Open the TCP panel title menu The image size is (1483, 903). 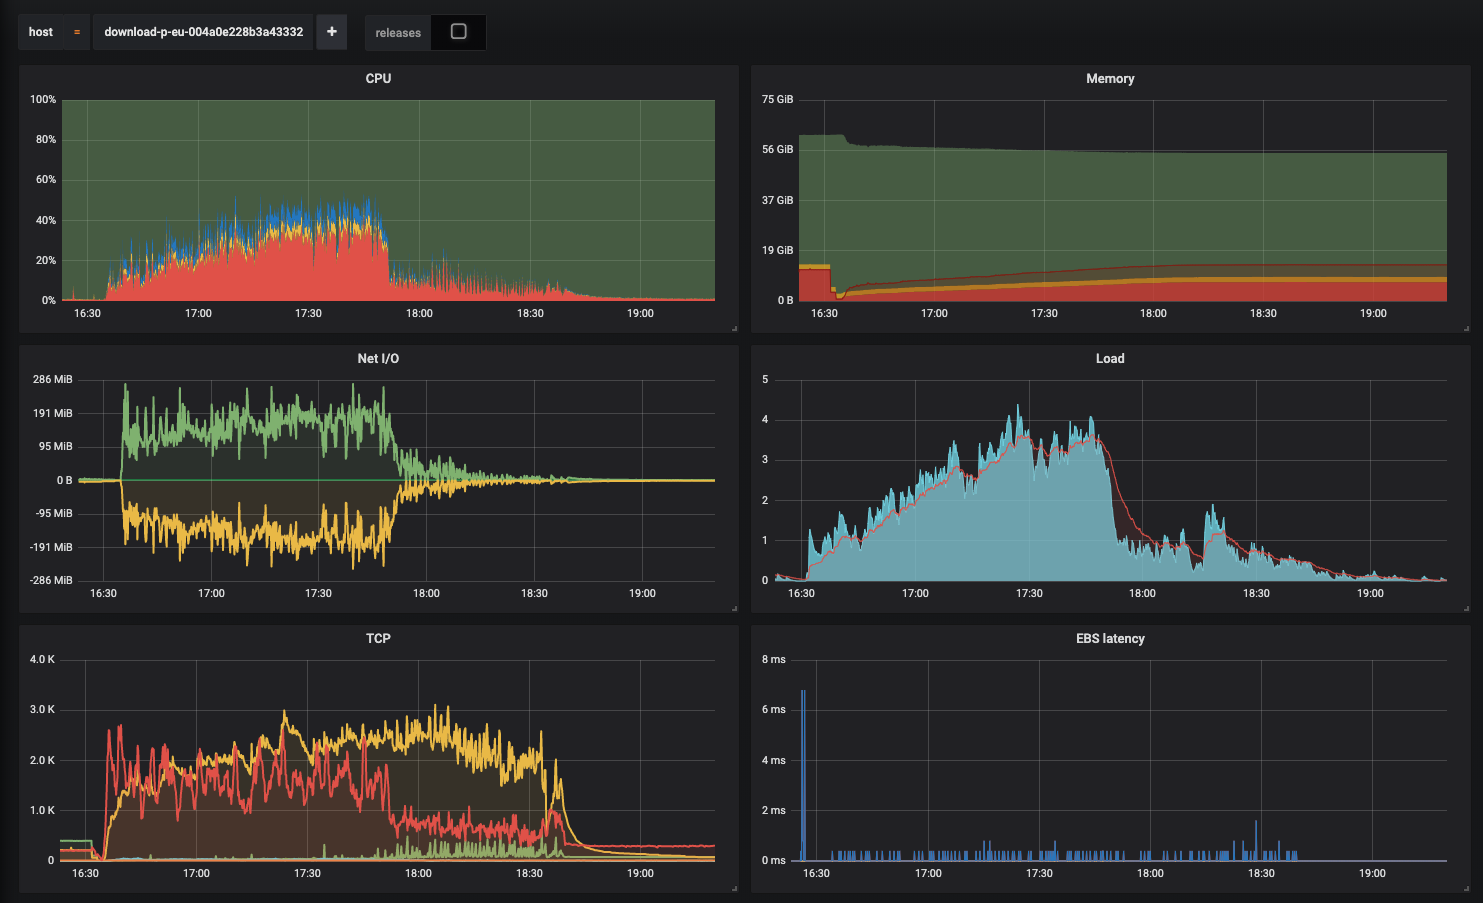coord(378,638)
